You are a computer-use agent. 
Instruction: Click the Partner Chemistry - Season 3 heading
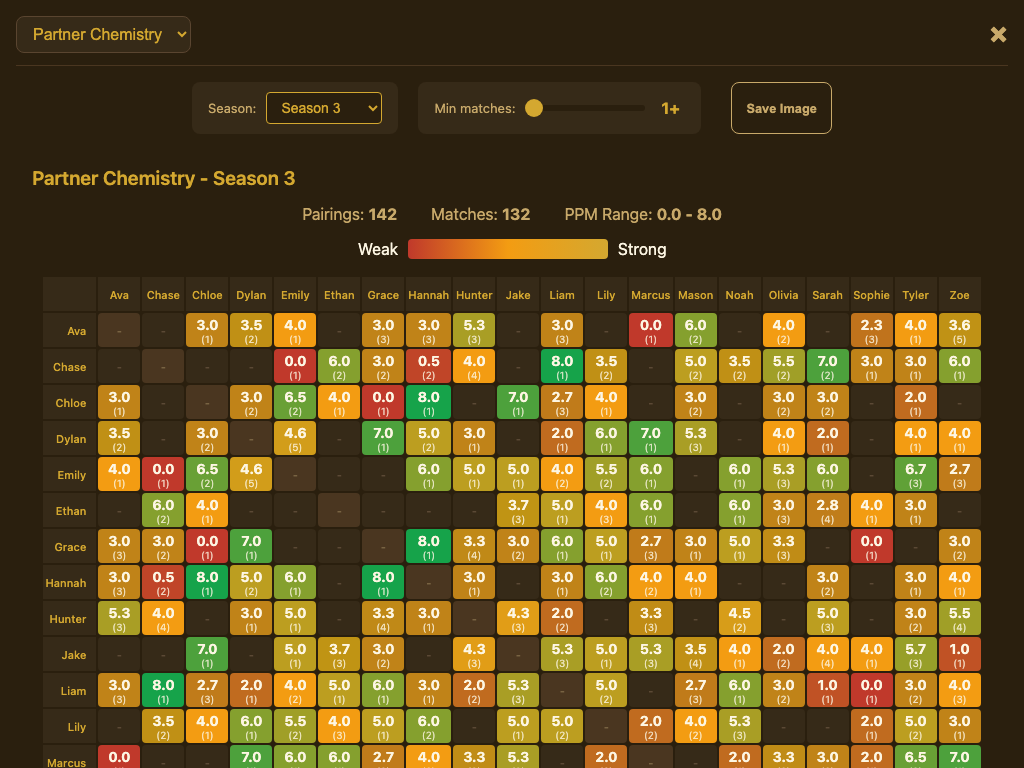coord(164,178)
